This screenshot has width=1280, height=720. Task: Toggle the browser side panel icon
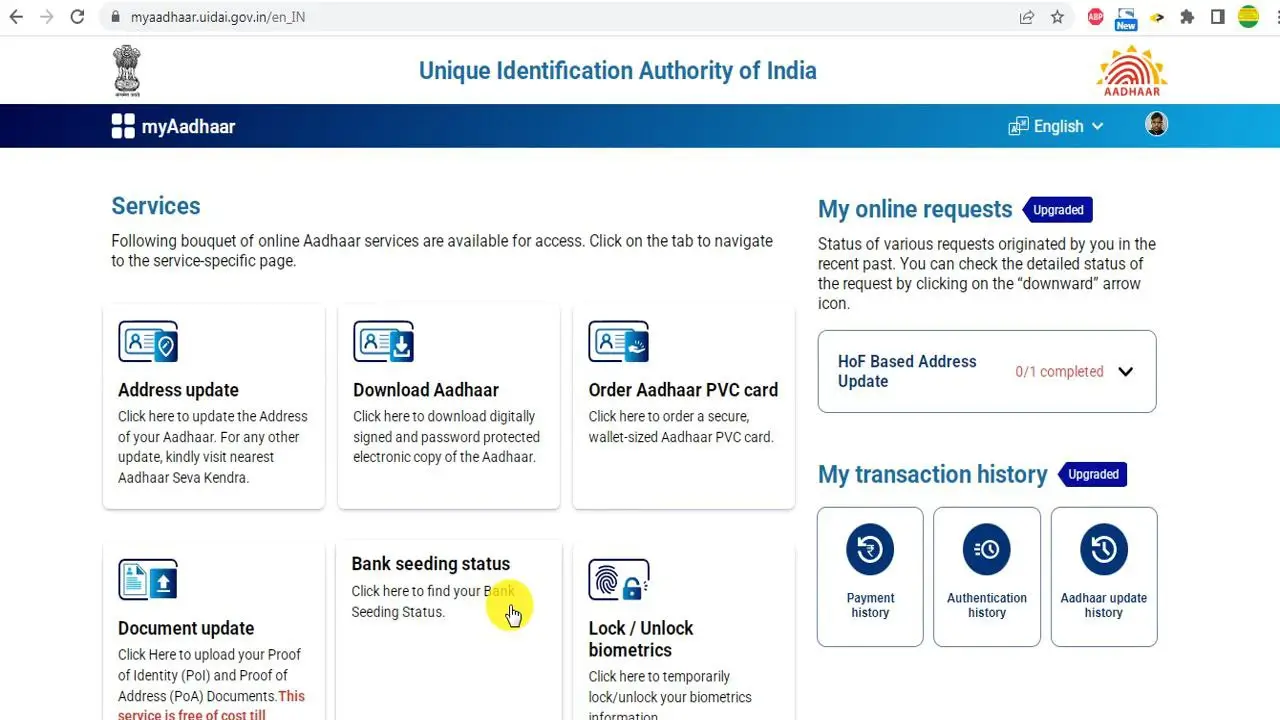click(1217, 17)
